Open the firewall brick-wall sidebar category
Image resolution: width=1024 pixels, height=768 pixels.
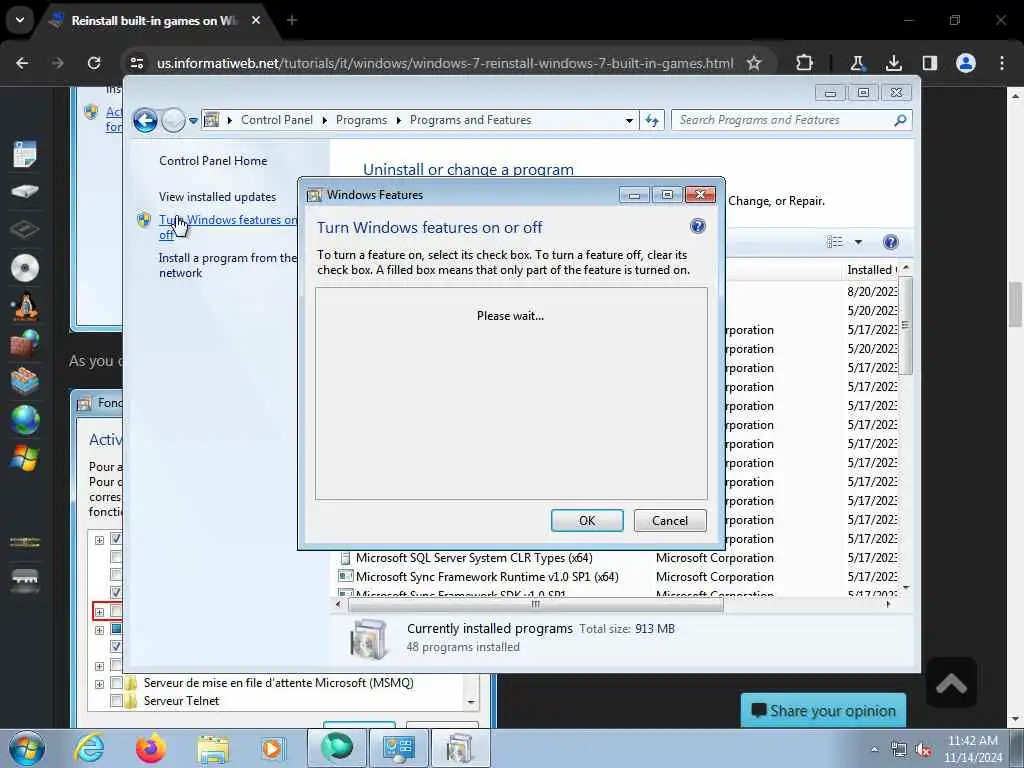25,344
